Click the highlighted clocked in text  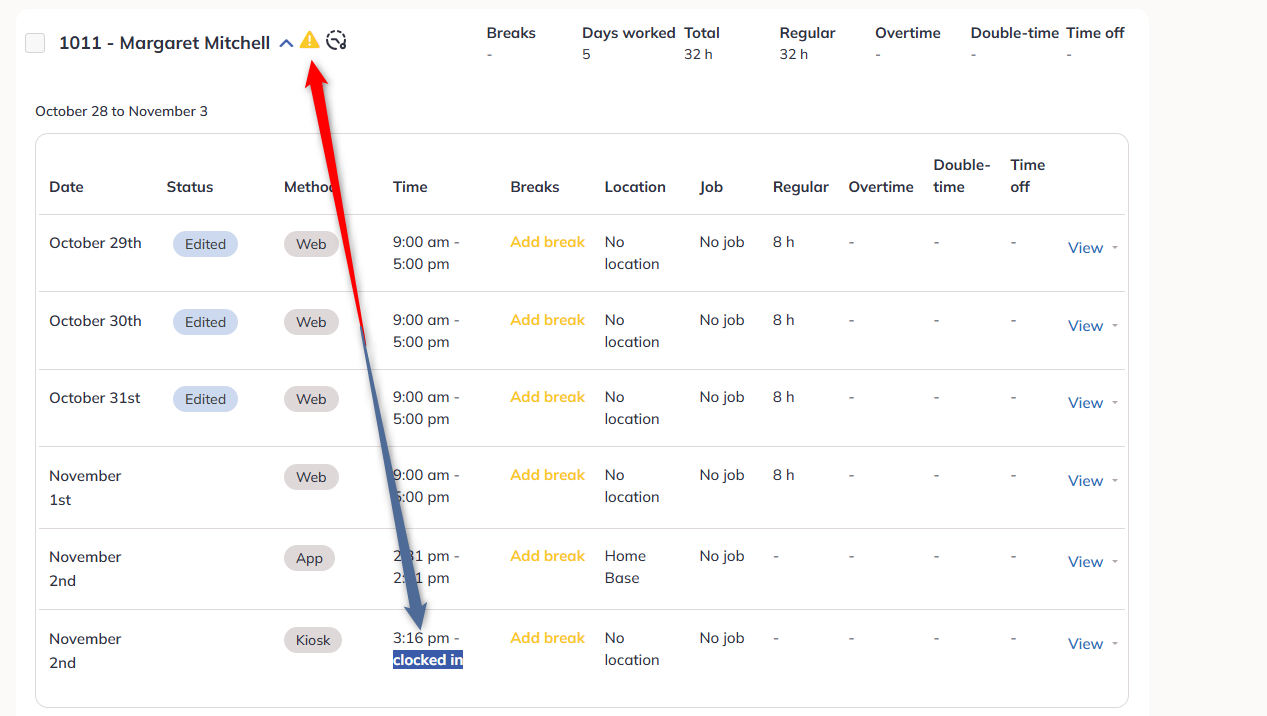point(428,660)
